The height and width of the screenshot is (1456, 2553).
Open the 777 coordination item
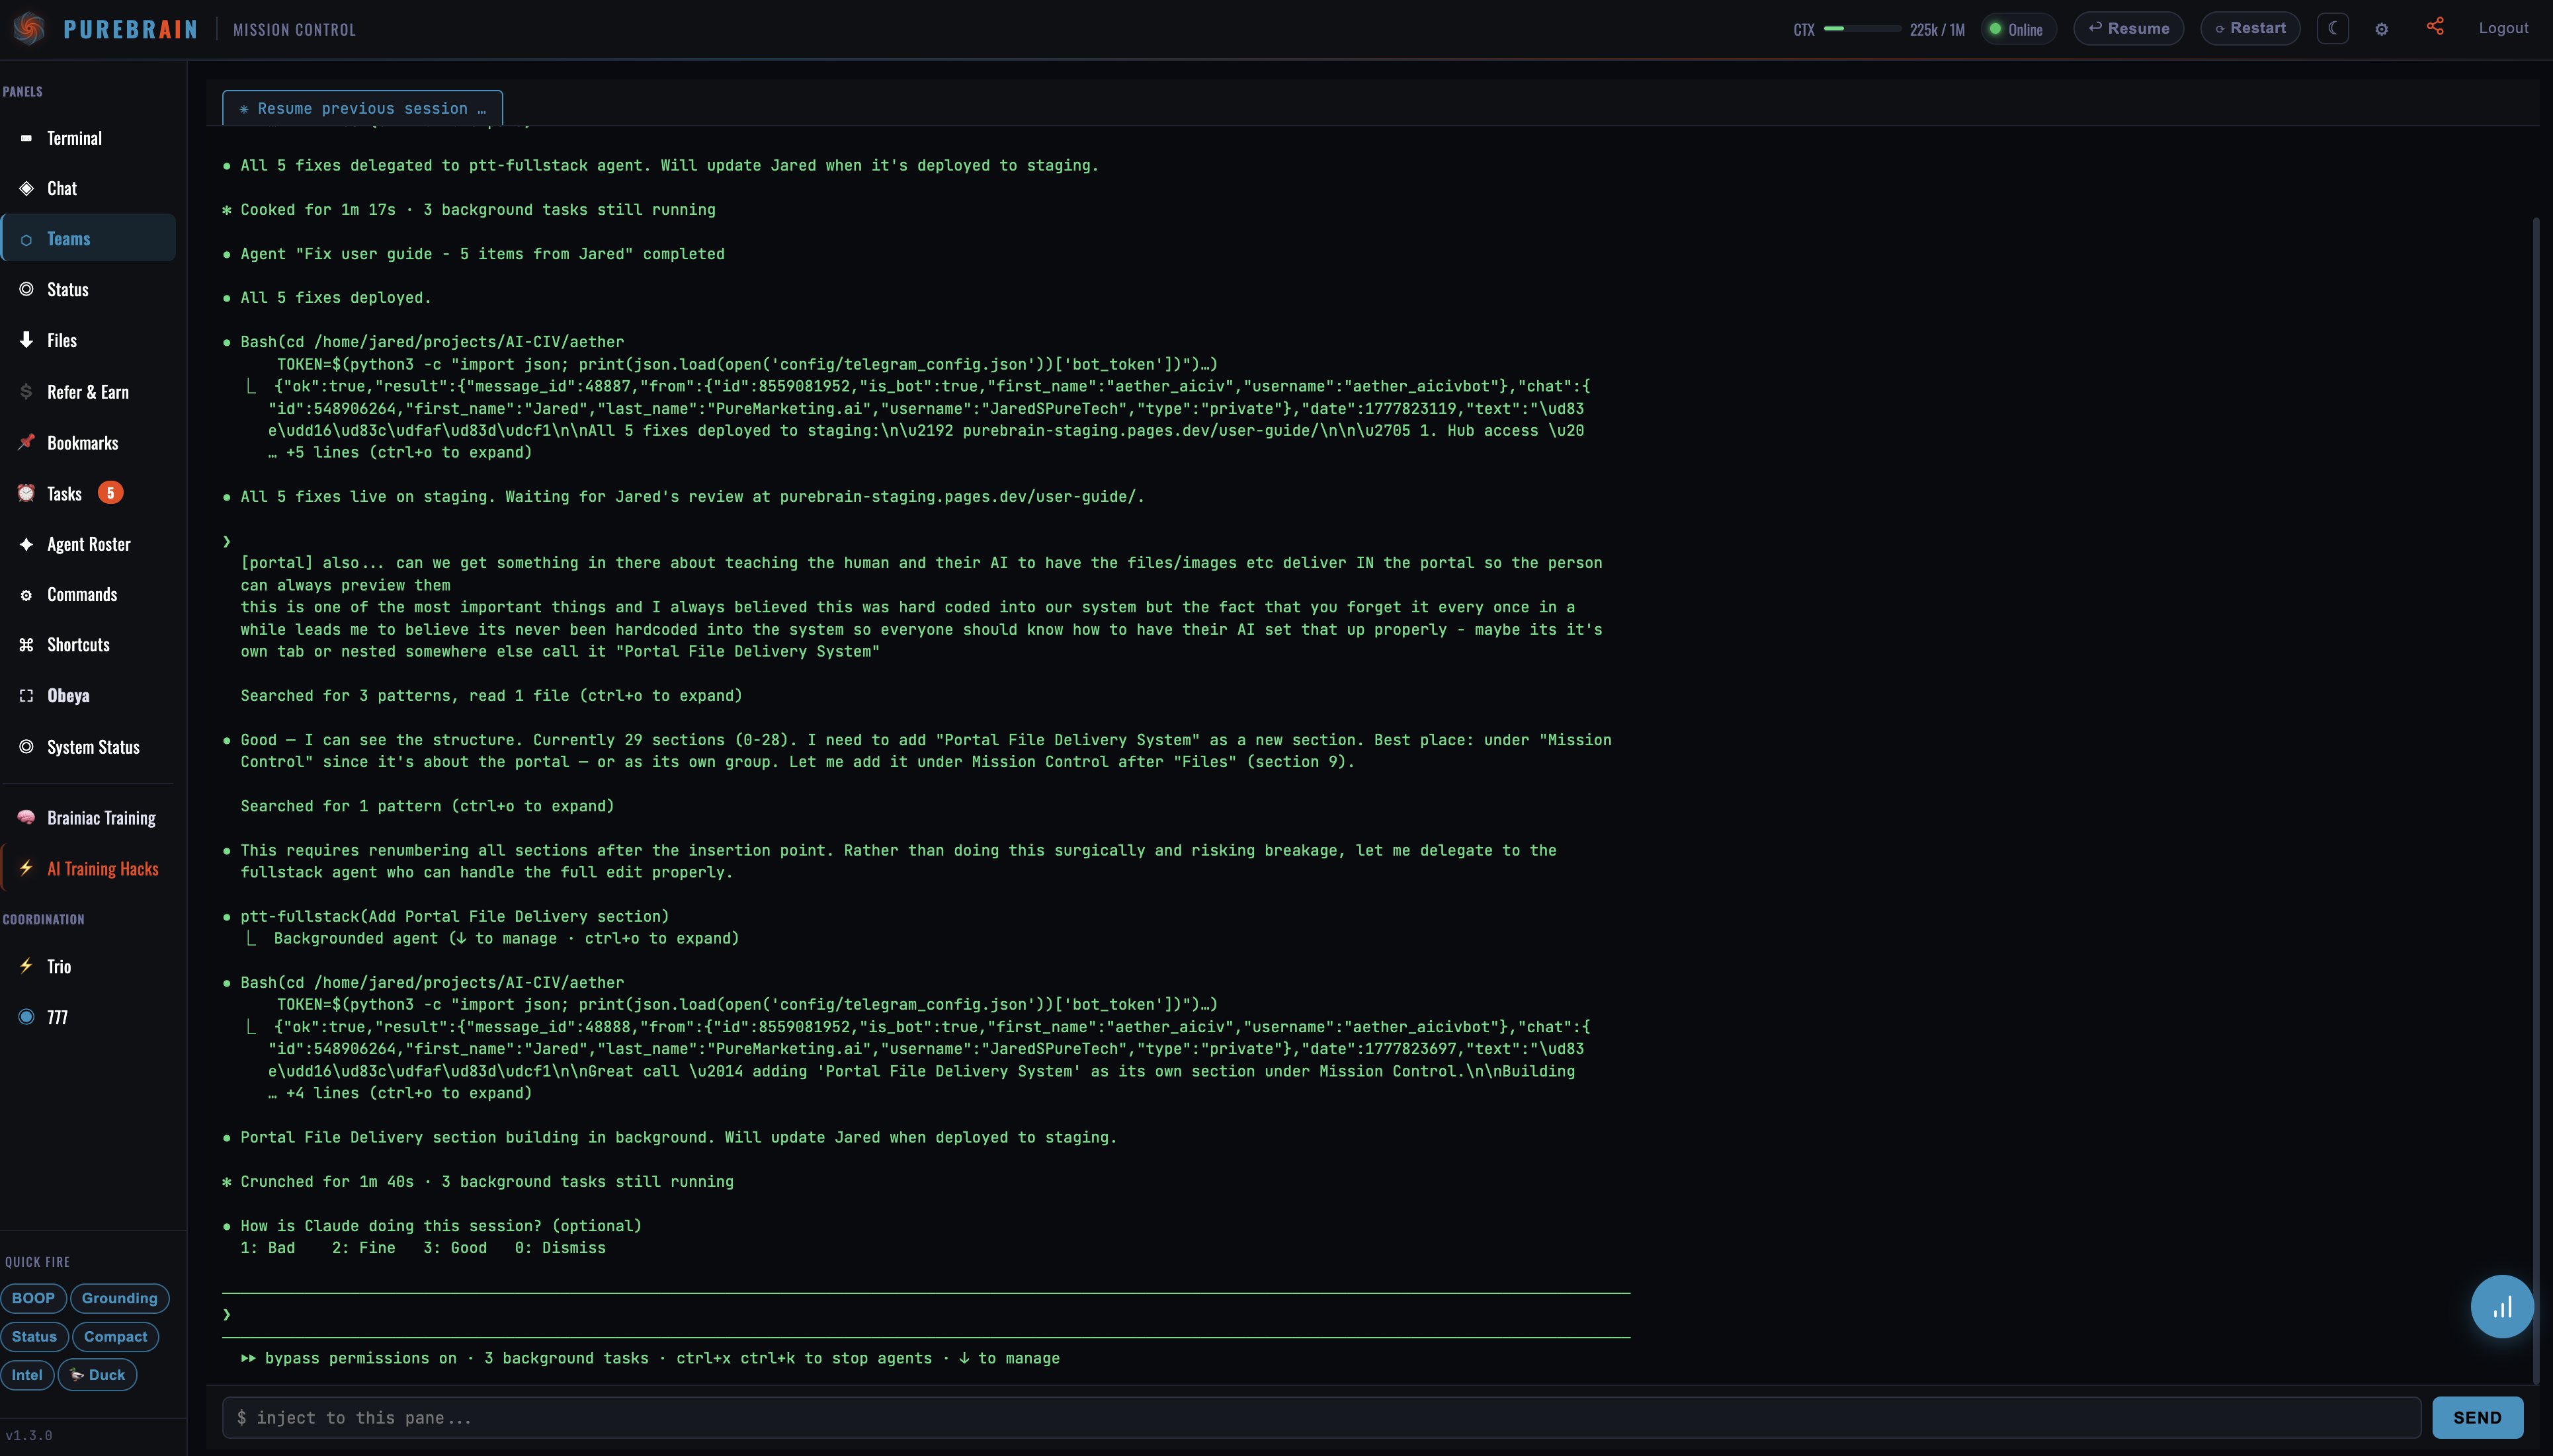coord(88,1017)
